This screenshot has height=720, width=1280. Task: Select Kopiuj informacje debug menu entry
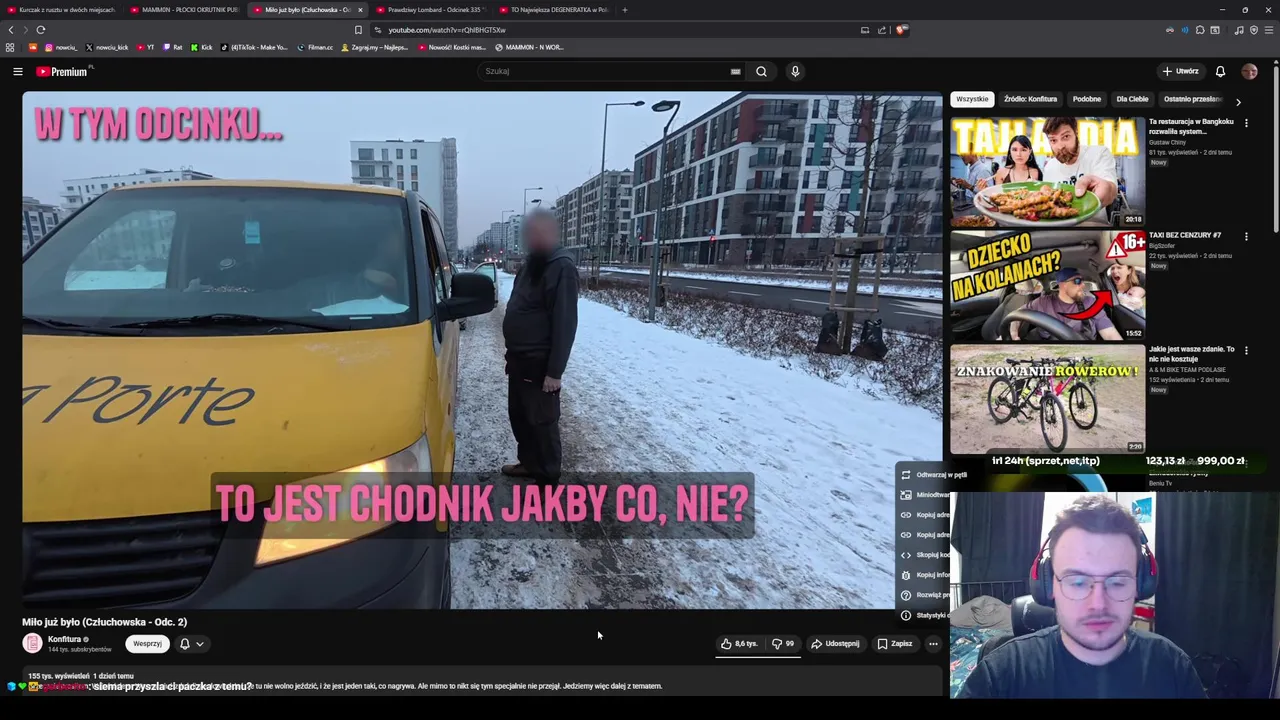[923, 575]
